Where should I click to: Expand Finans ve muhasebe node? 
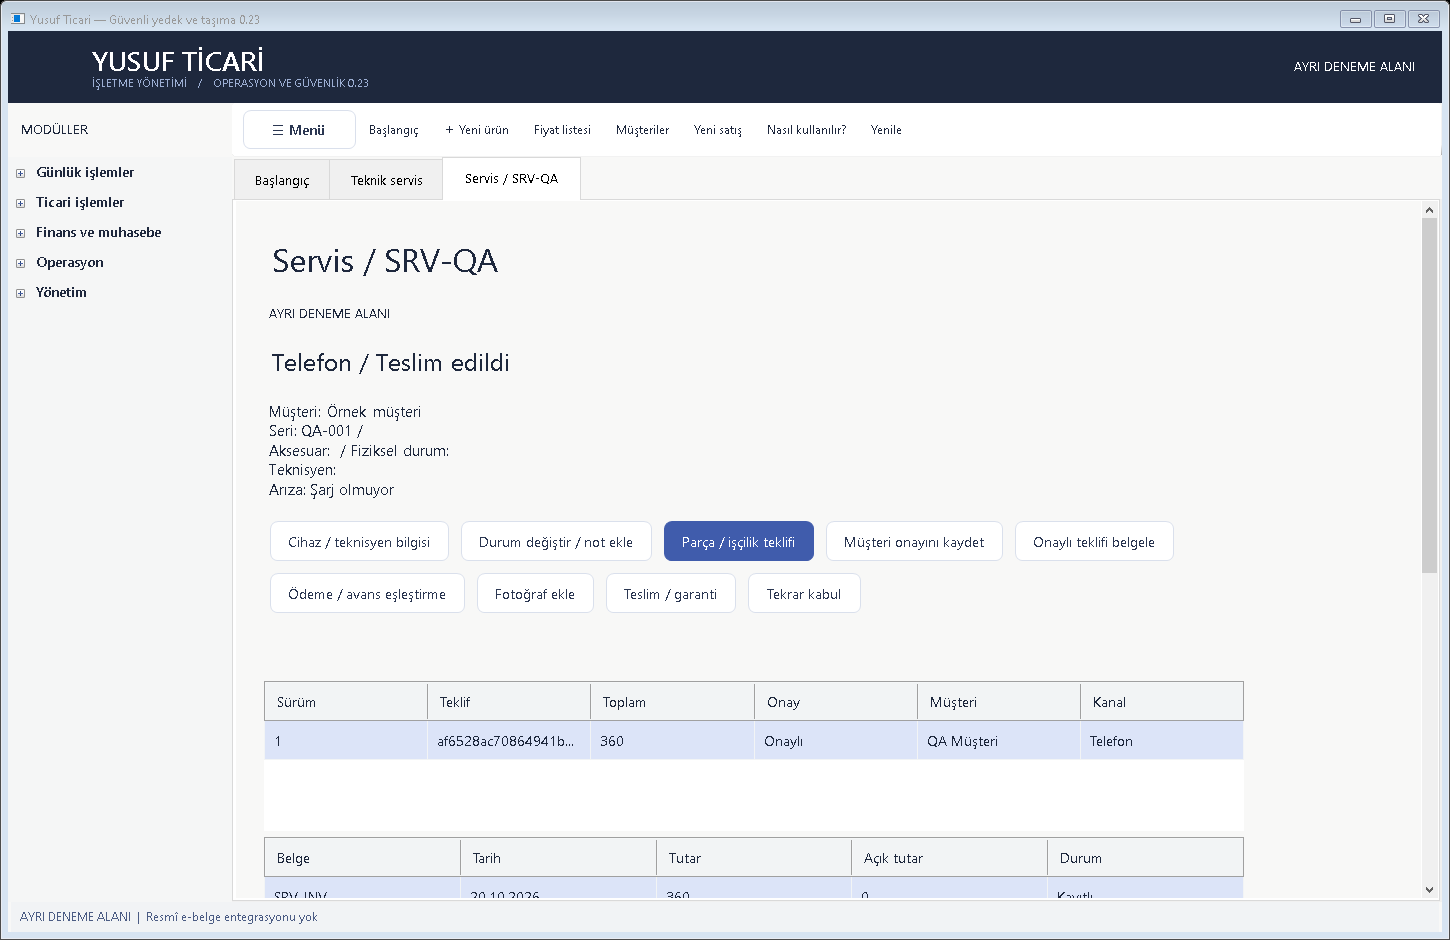[20, 233]
